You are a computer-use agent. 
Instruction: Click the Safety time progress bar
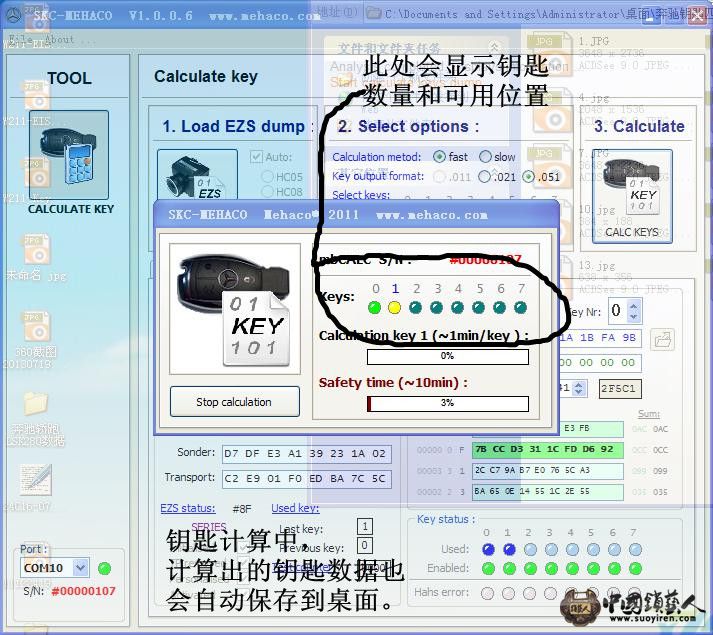(448, 403)
